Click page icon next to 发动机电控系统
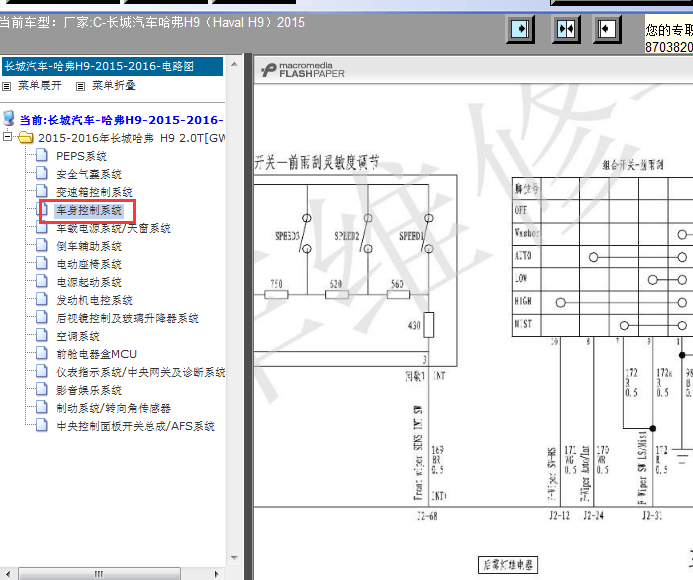Screen dimensions: 693x580 click(x=42, y=300)
